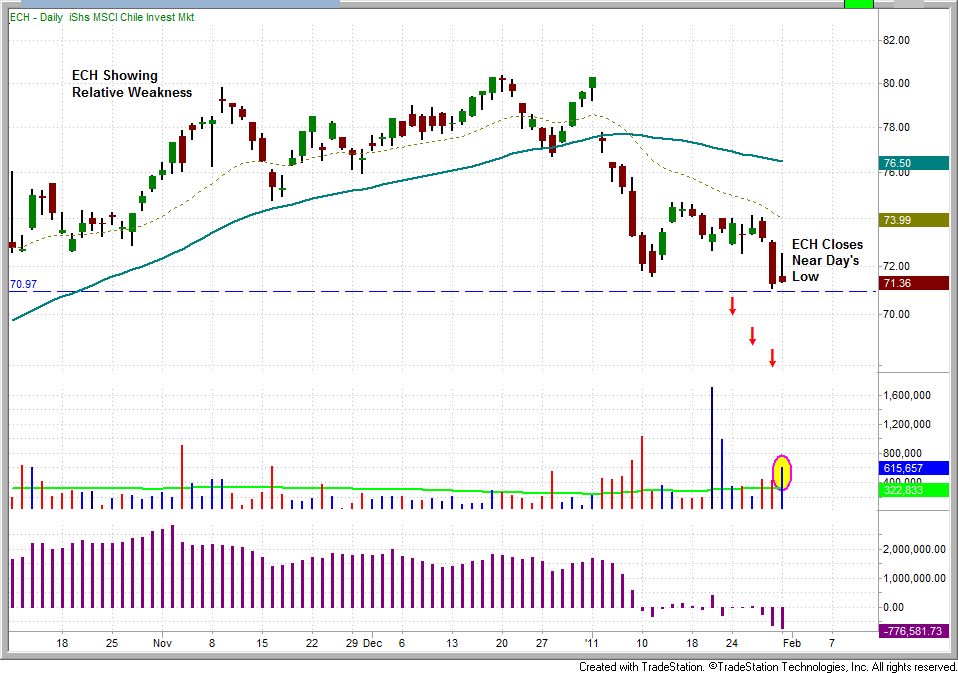Select the 76.50 teal moving average label
This screenshot has height=673, width=958.
(915, 163)
